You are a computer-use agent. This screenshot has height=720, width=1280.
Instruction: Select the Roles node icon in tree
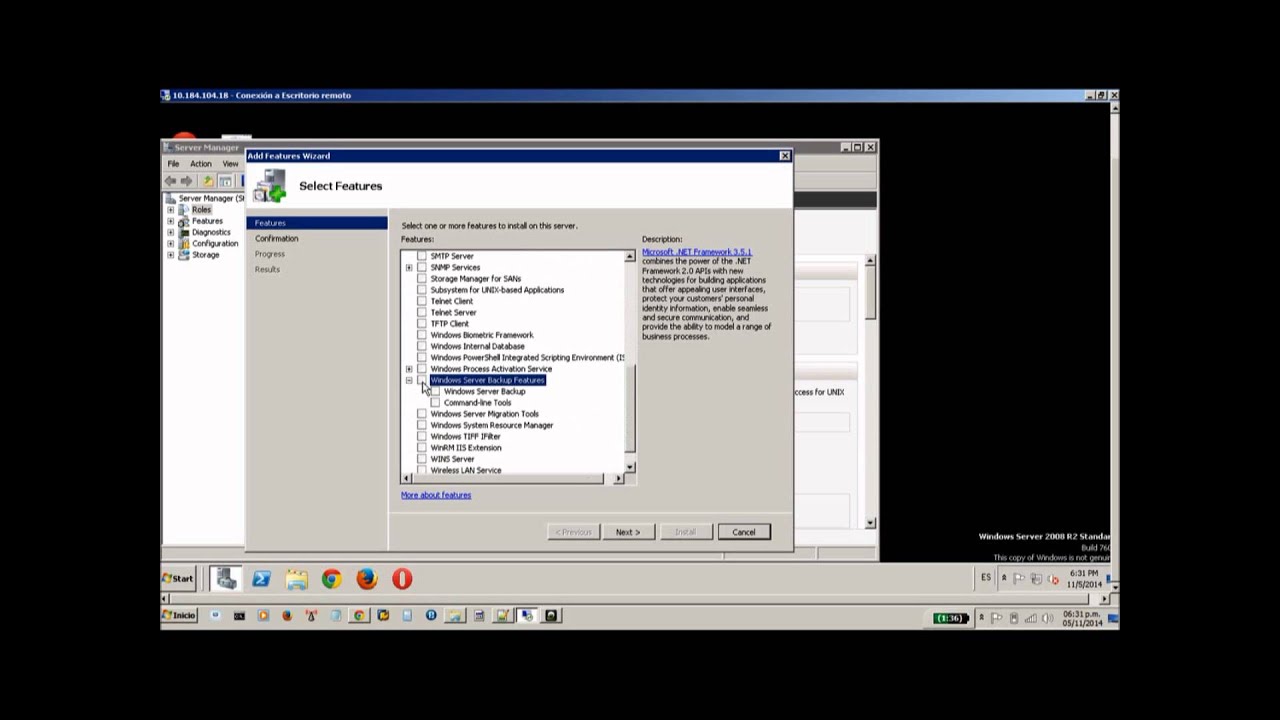pyautogui.click(x=185, y=210)
